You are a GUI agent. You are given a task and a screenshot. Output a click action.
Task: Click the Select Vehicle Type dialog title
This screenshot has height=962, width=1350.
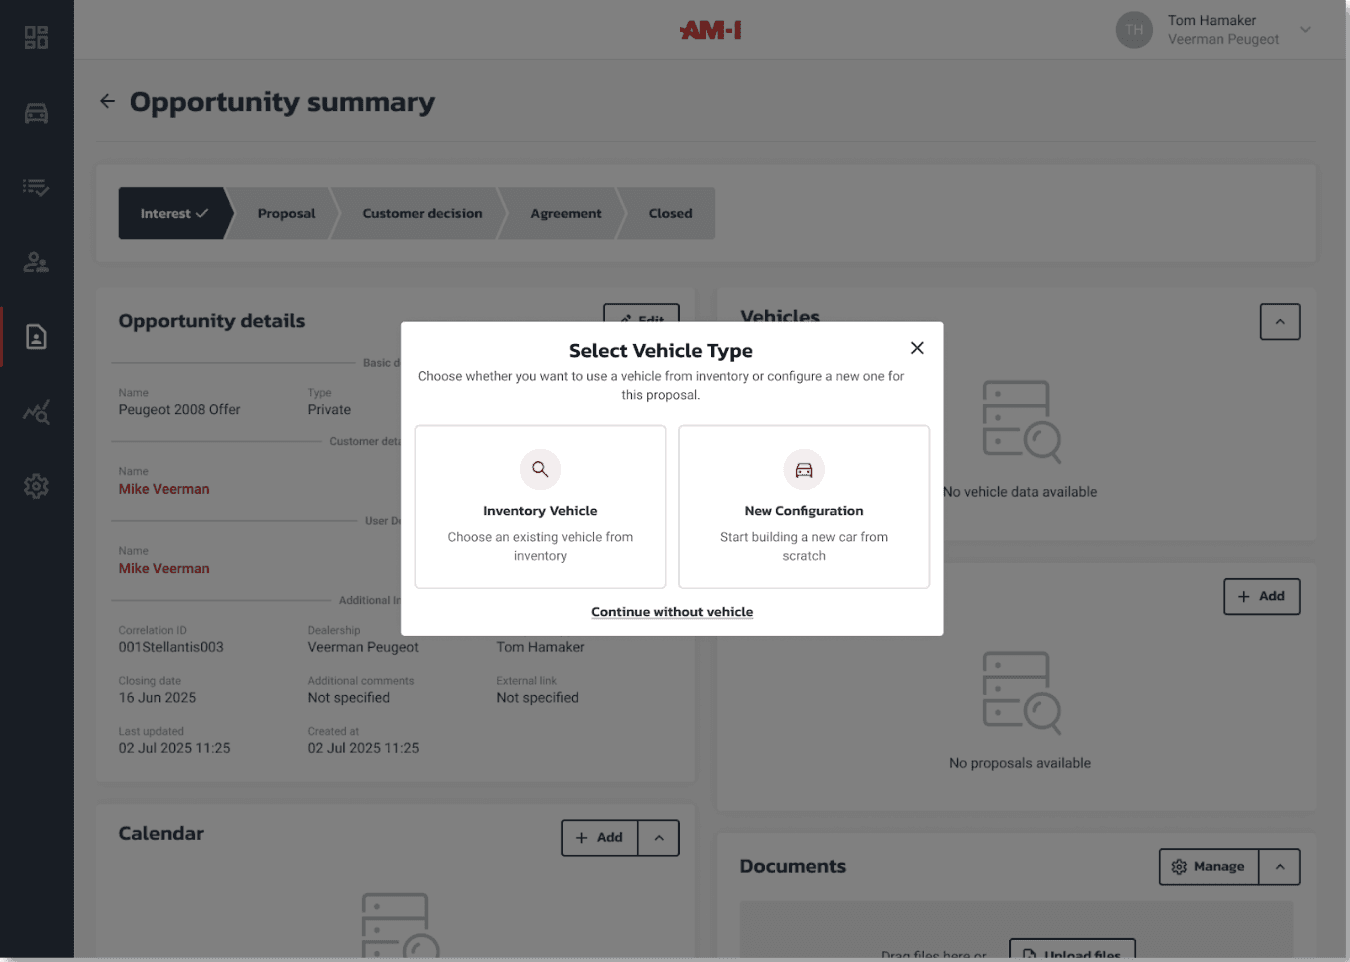661,351
